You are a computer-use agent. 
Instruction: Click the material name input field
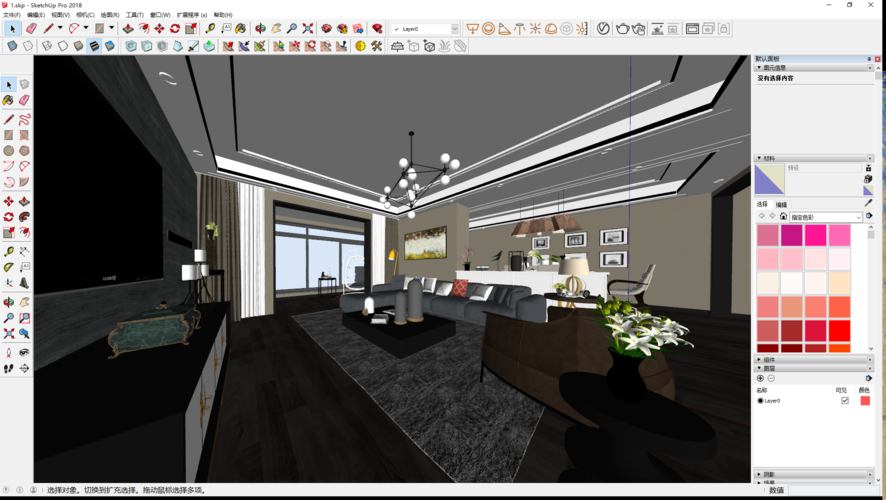(823, 168)
